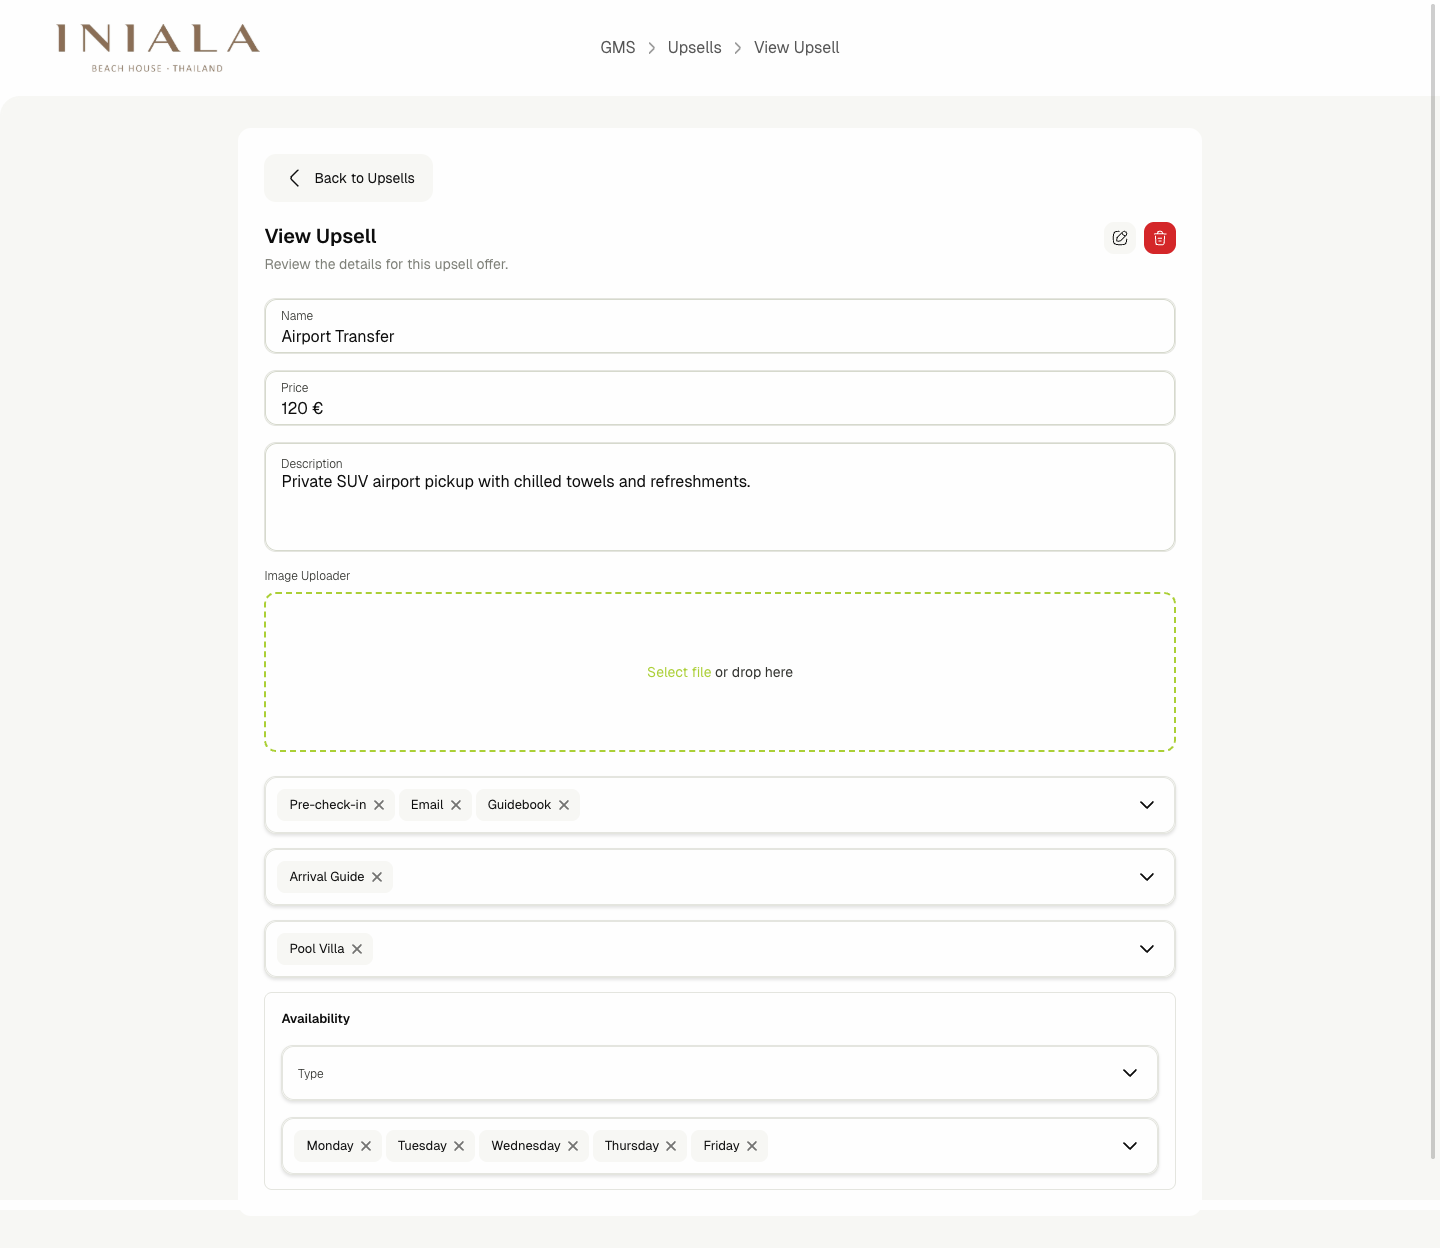Open the availability Type dropdown

[x=1130, y=1073]
